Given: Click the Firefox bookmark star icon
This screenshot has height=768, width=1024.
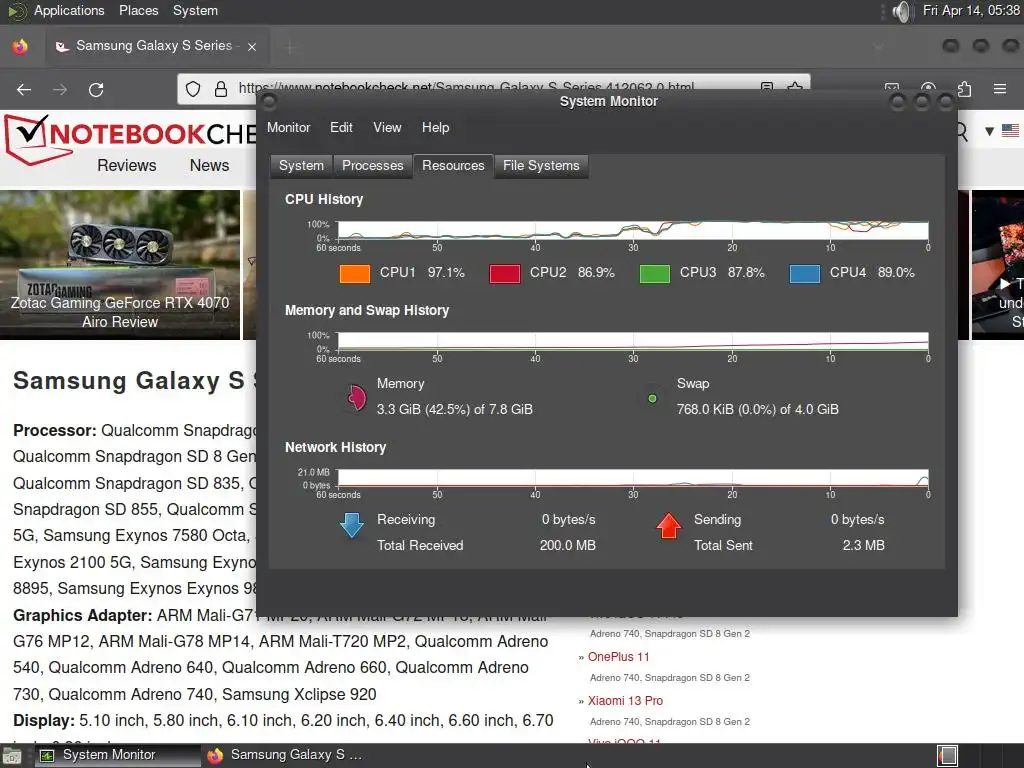Looking at the screenshot, I should click(x=795, y=88).
